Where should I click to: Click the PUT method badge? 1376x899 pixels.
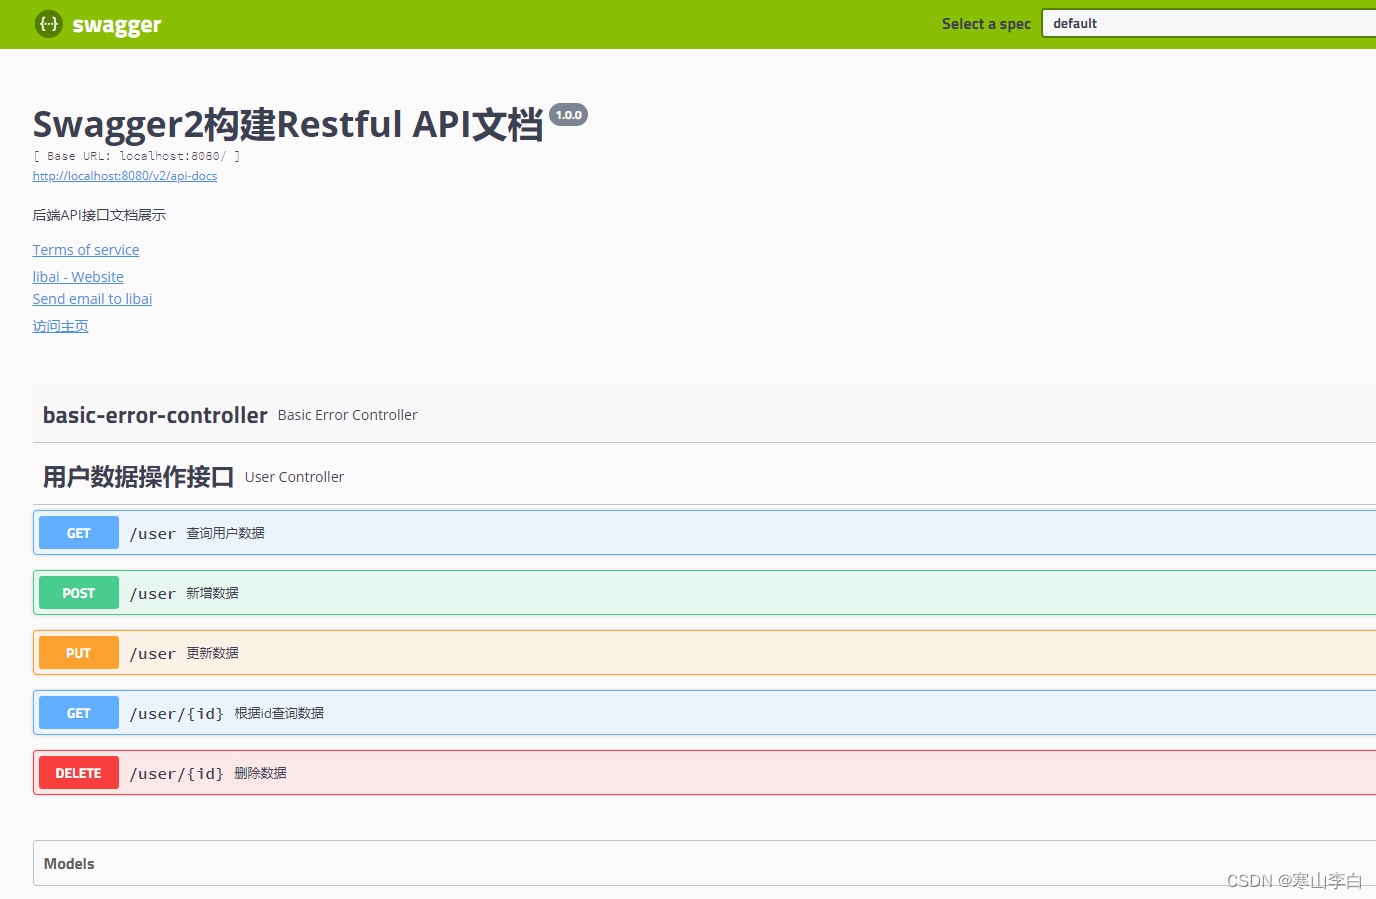pyautogui.click(x=79, y=653)
